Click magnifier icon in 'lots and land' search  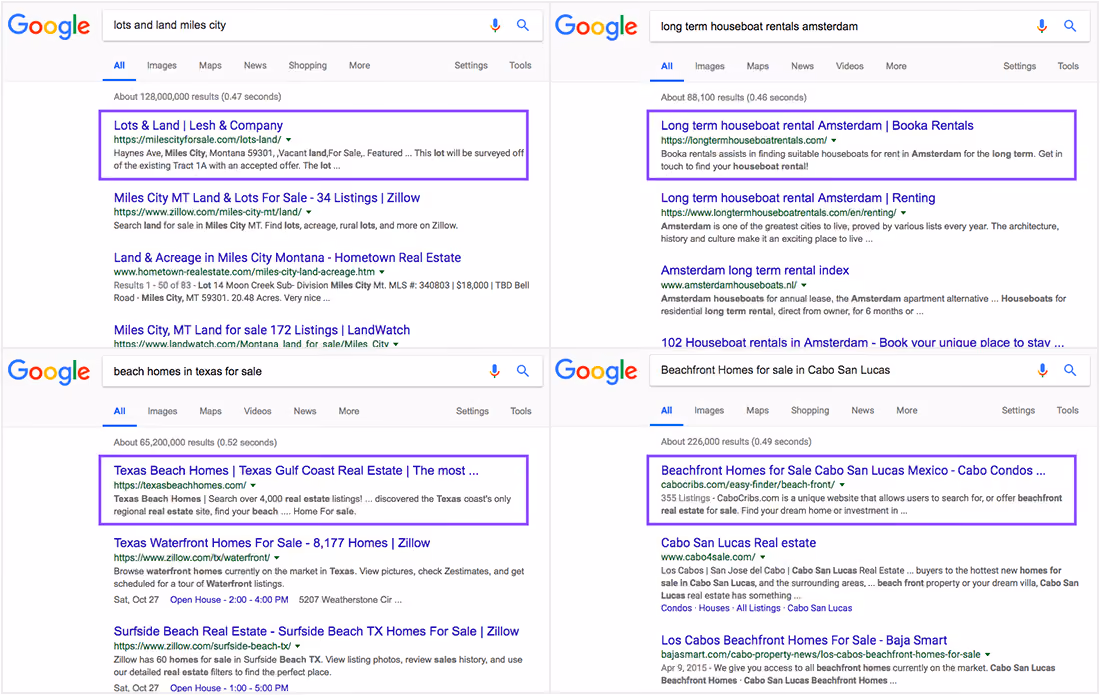click(x=523, y=25)
